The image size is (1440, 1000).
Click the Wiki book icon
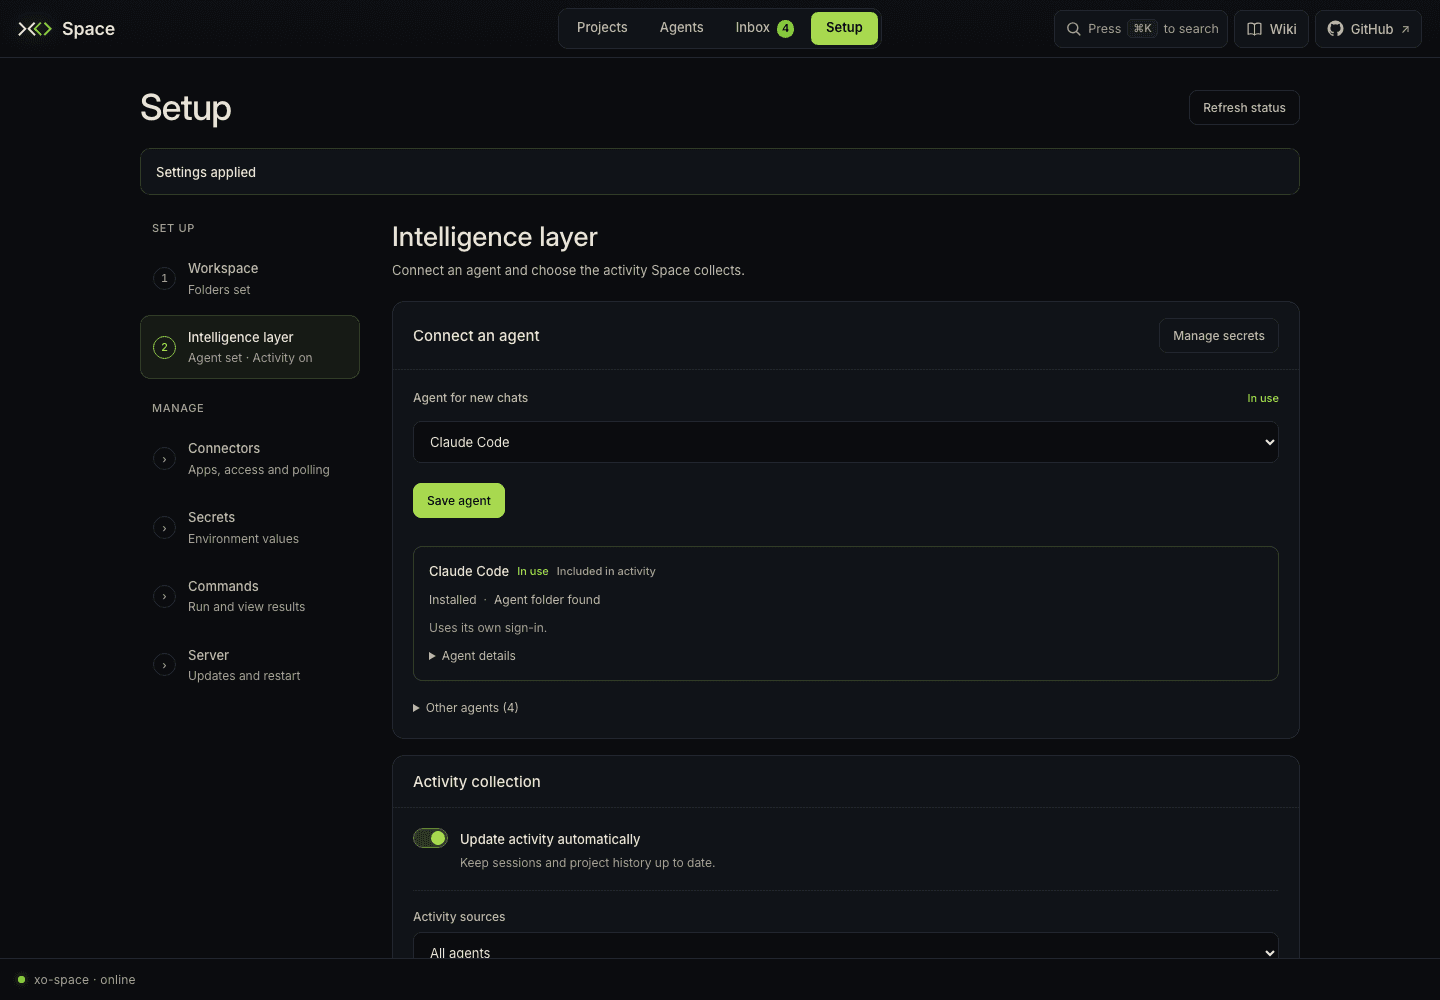1254,29
